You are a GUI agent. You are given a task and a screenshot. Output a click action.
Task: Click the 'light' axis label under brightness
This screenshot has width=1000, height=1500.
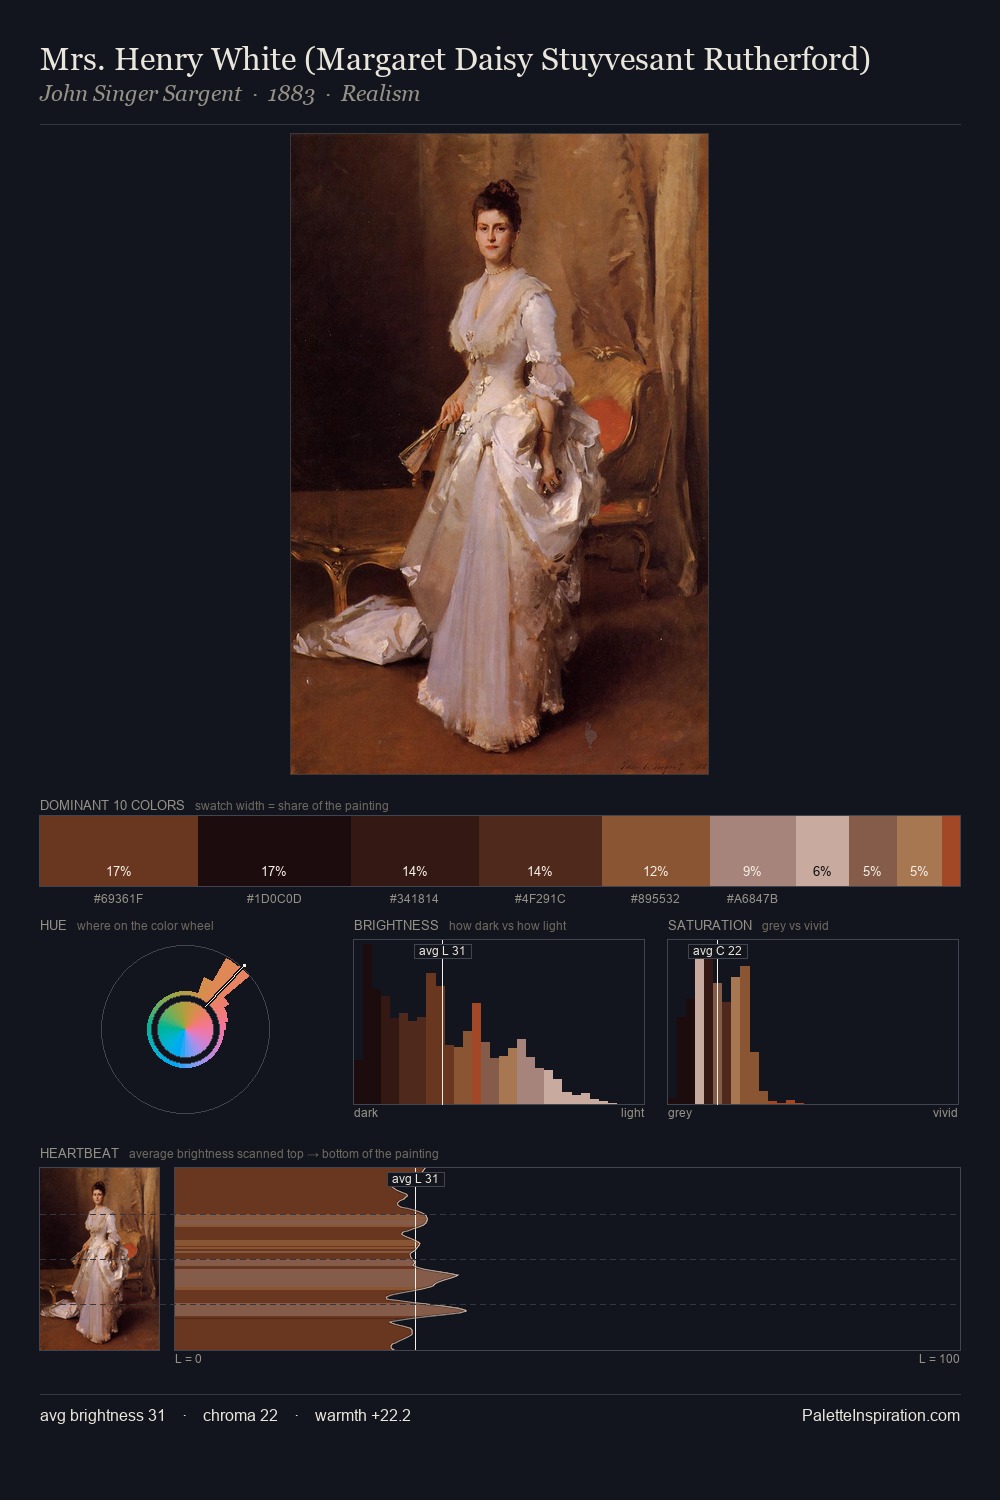pyautogui.click(x=633, y=1113)
